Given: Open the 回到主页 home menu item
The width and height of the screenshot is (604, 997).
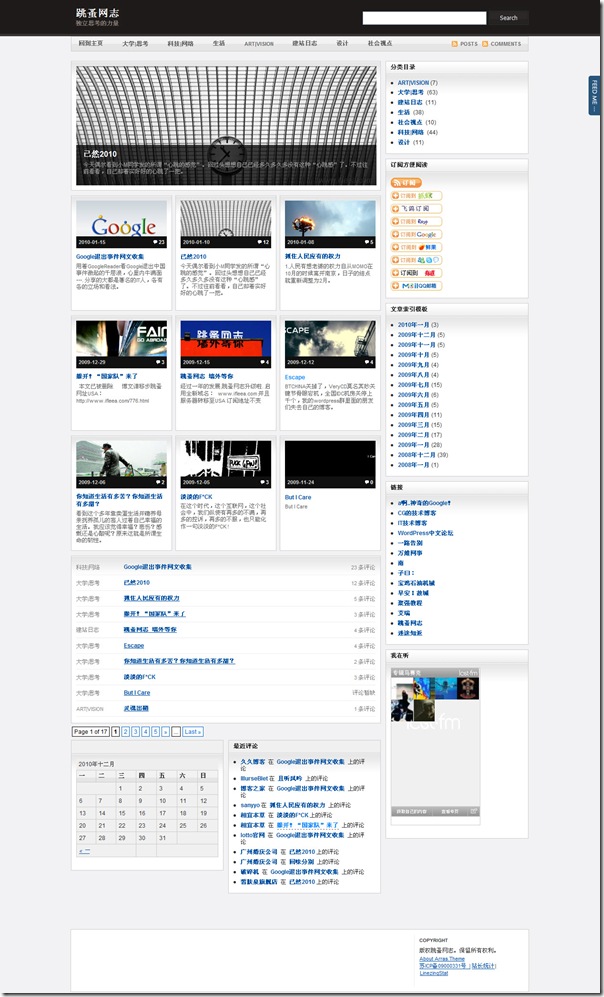Looking at the screenshot, I should pos(90,43).
